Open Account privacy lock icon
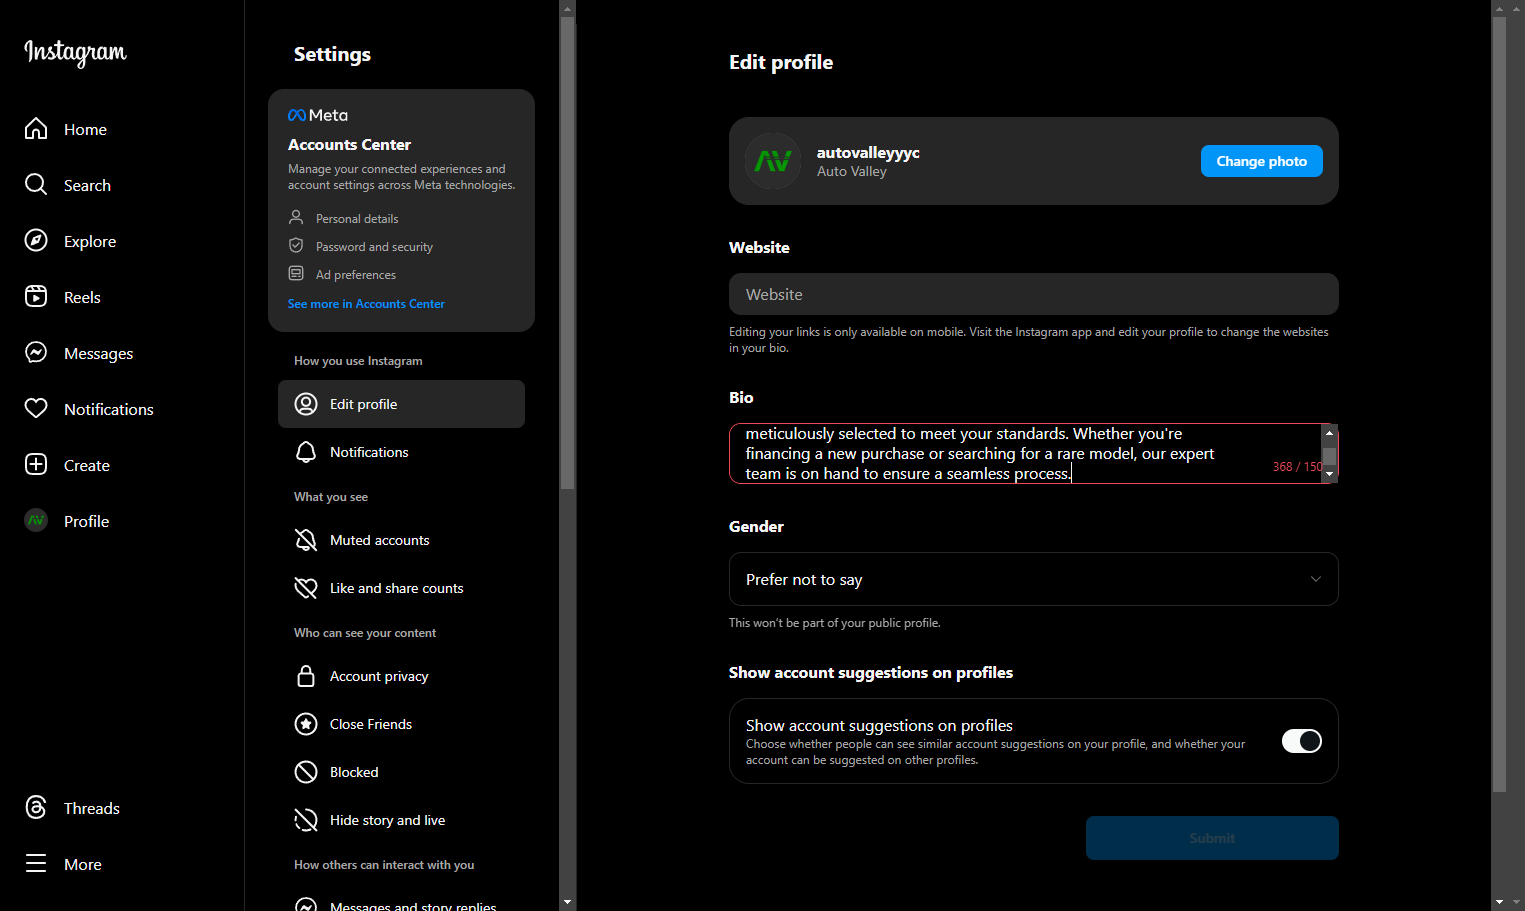 pos(306,676)
